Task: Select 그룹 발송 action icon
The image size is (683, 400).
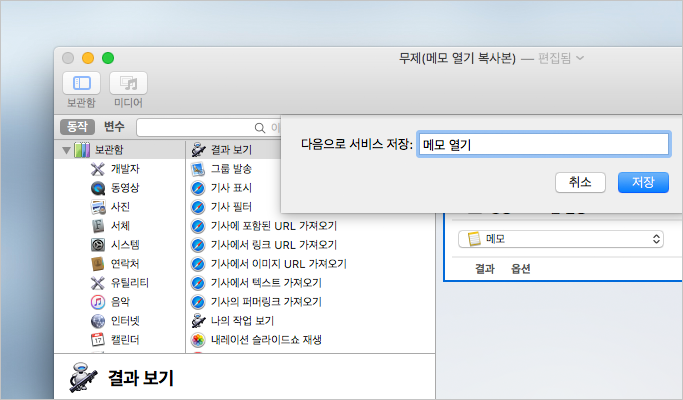Action: click(x=198, y=169)
